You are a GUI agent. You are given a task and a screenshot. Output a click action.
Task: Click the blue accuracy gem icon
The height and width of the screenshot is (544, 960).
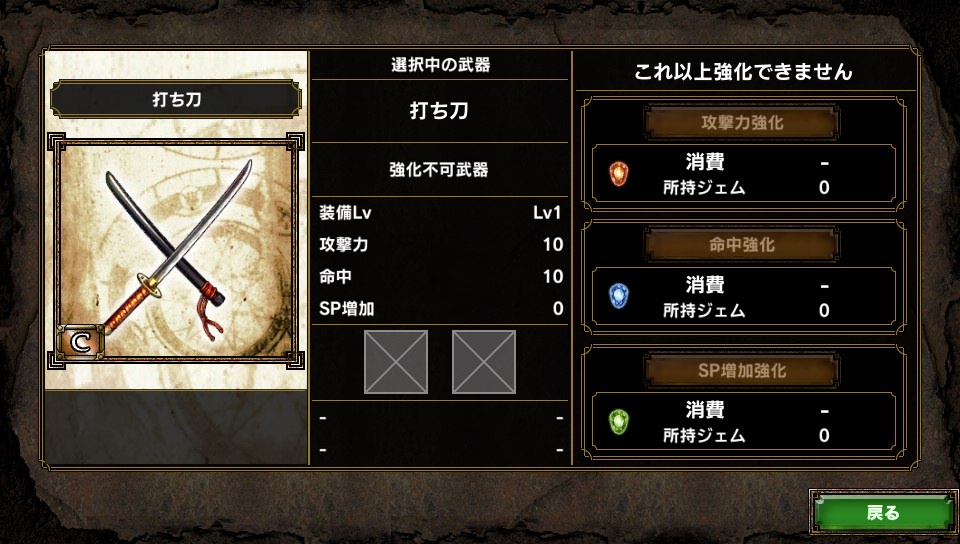pyautogui.click(x=619, y=297)
